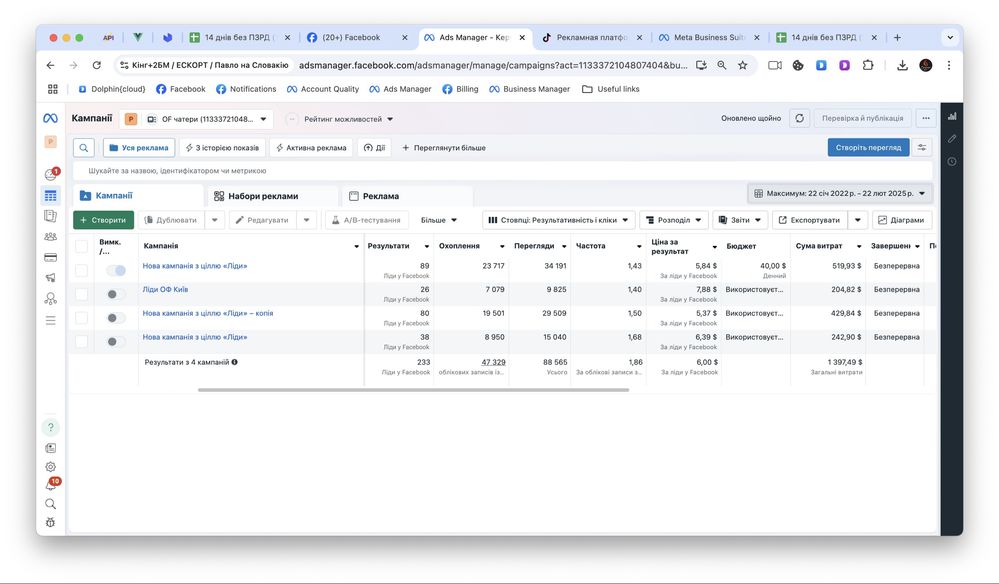Check the first campaign row checkbox
This screenshot has width=999, height=584.
click(82, 270)
